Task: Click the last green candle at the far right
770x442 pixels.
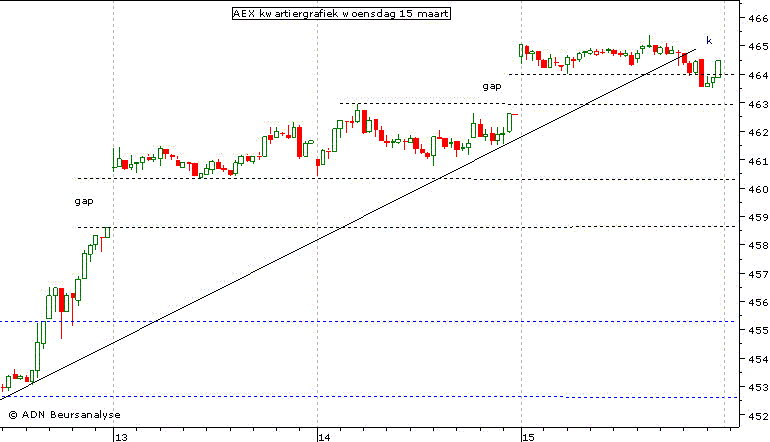Action: coord(718,69)
